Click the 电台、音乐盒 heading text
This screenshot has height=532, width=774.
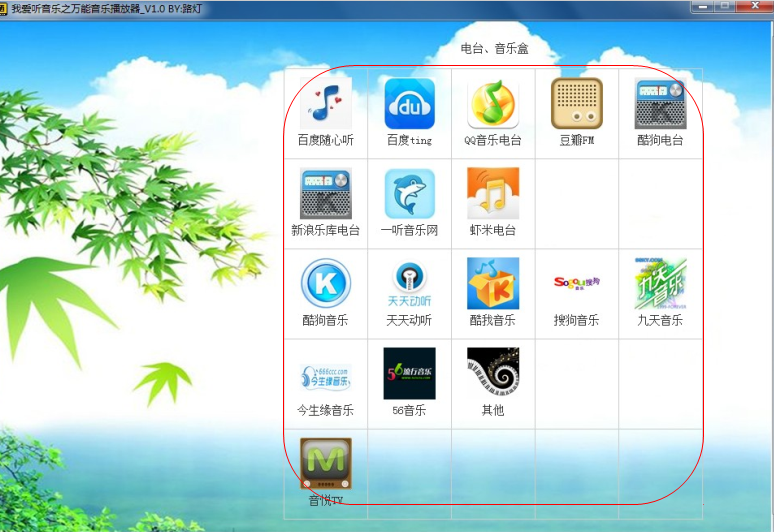pyautogui.click(x=495, y=48)
